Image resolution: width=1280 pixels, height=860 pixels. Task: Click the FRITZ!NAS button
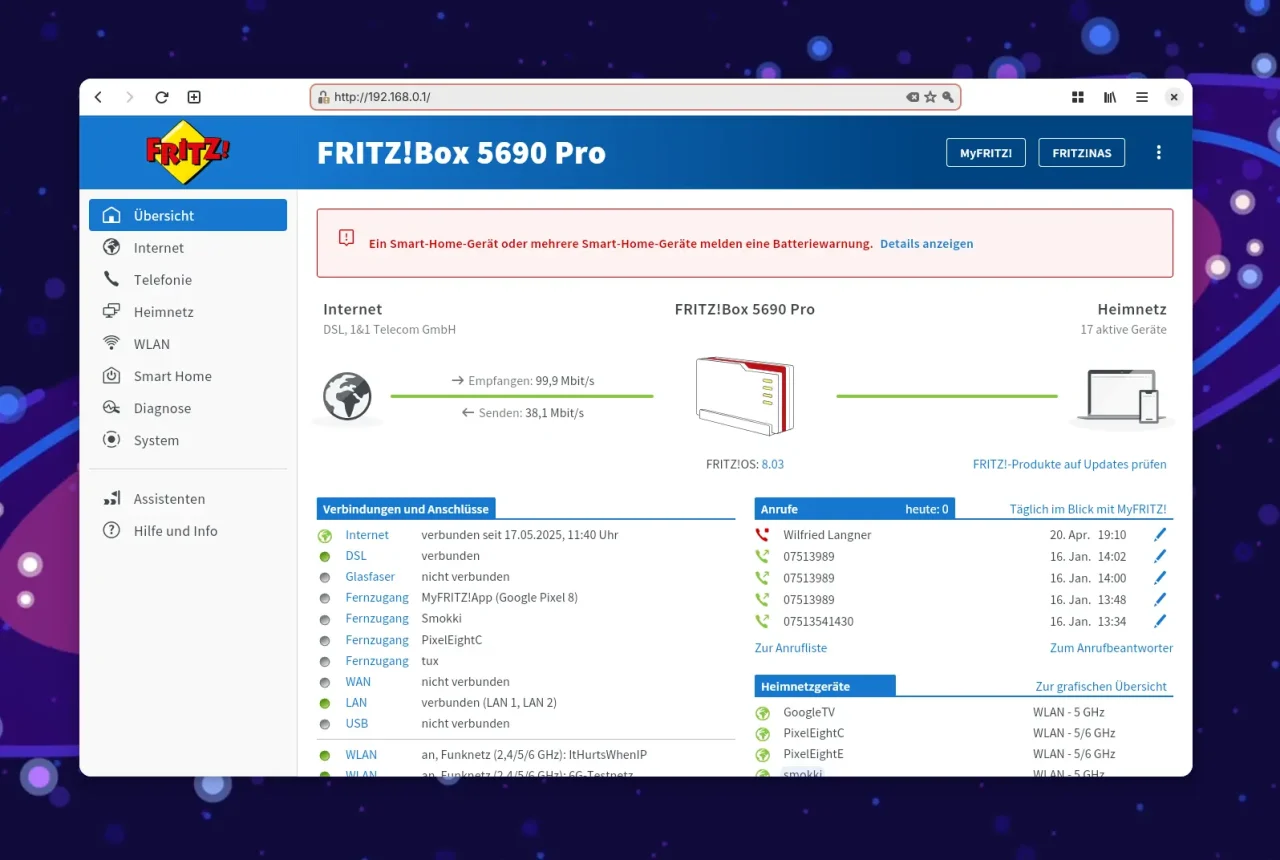tap(1081, 153)
